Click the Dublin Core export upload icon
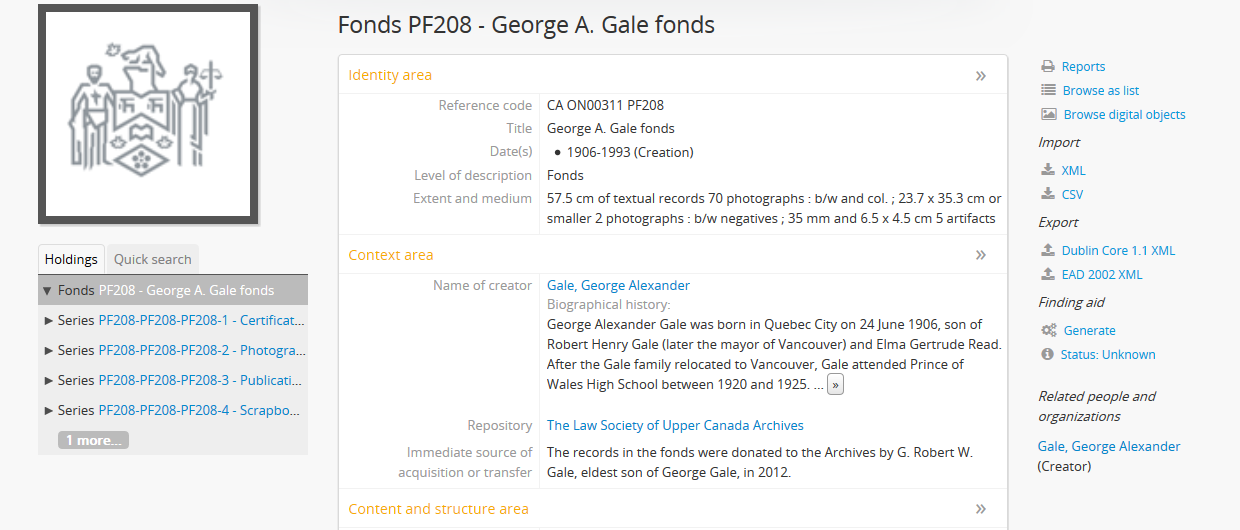 tap(1048, 251)
